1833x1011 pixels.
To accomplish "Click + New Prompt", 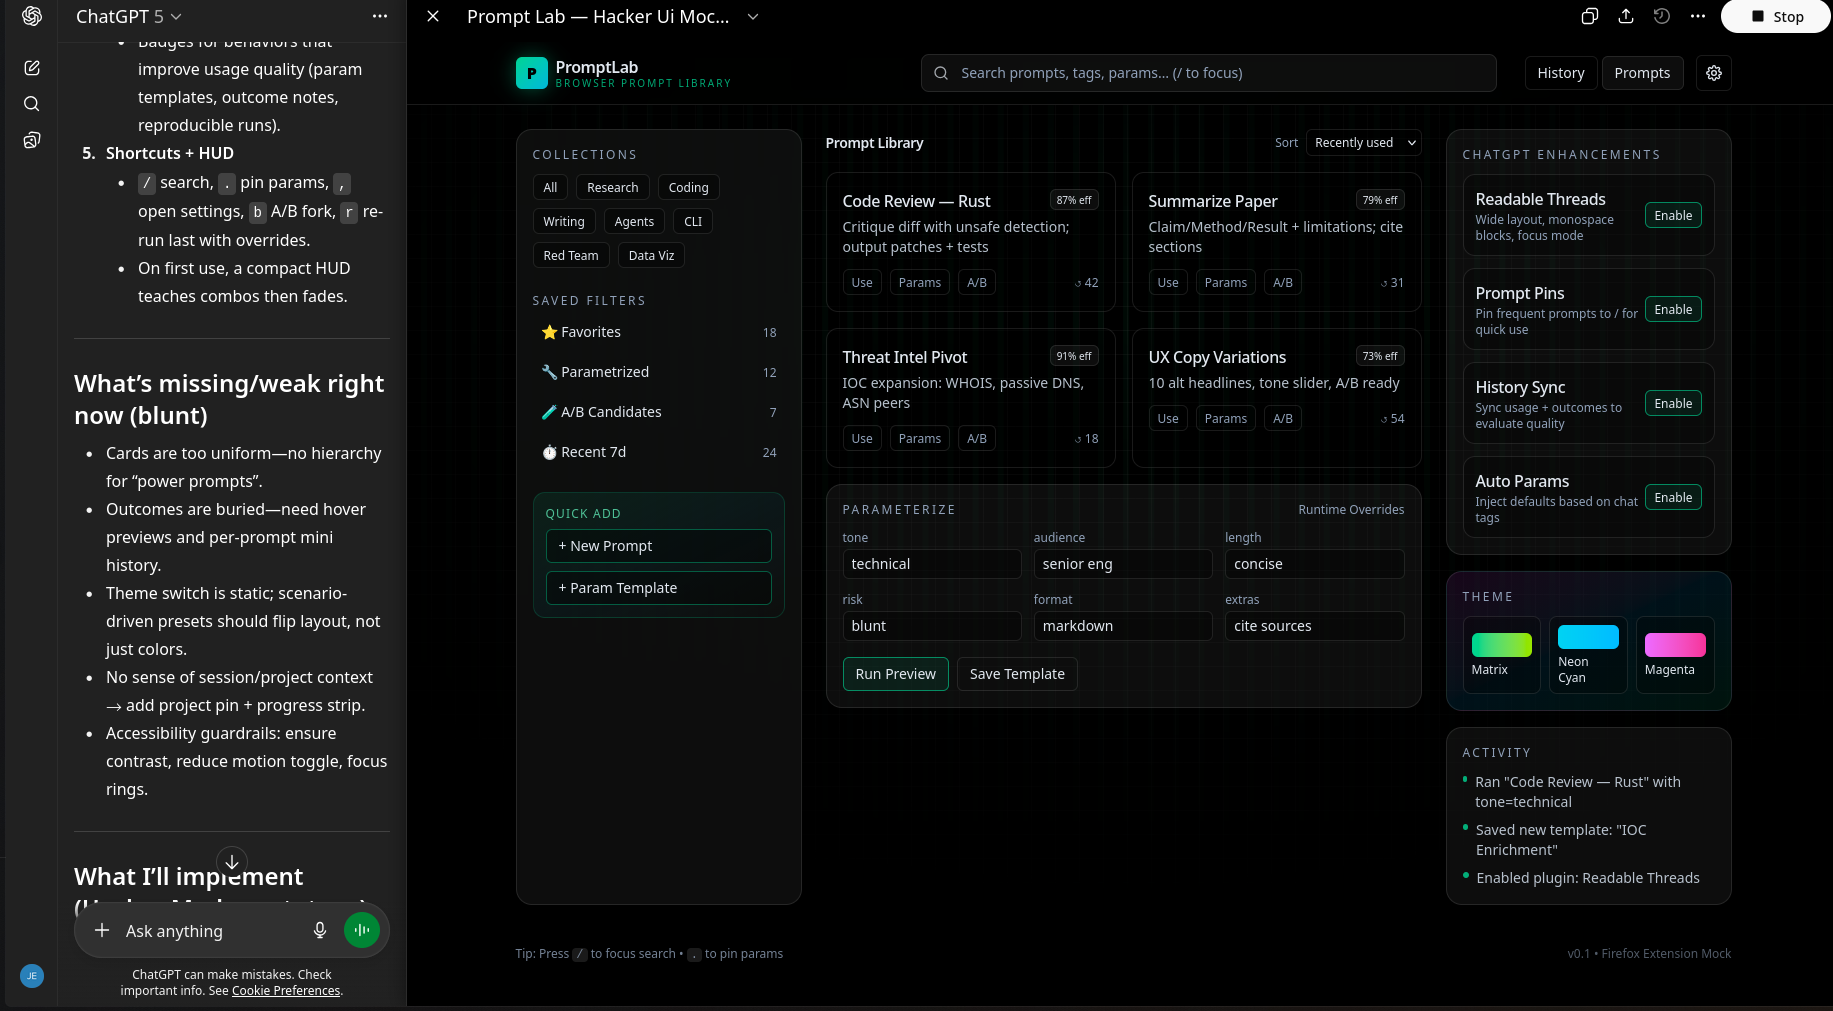I will pyautogui.click(x=658, y=546).
